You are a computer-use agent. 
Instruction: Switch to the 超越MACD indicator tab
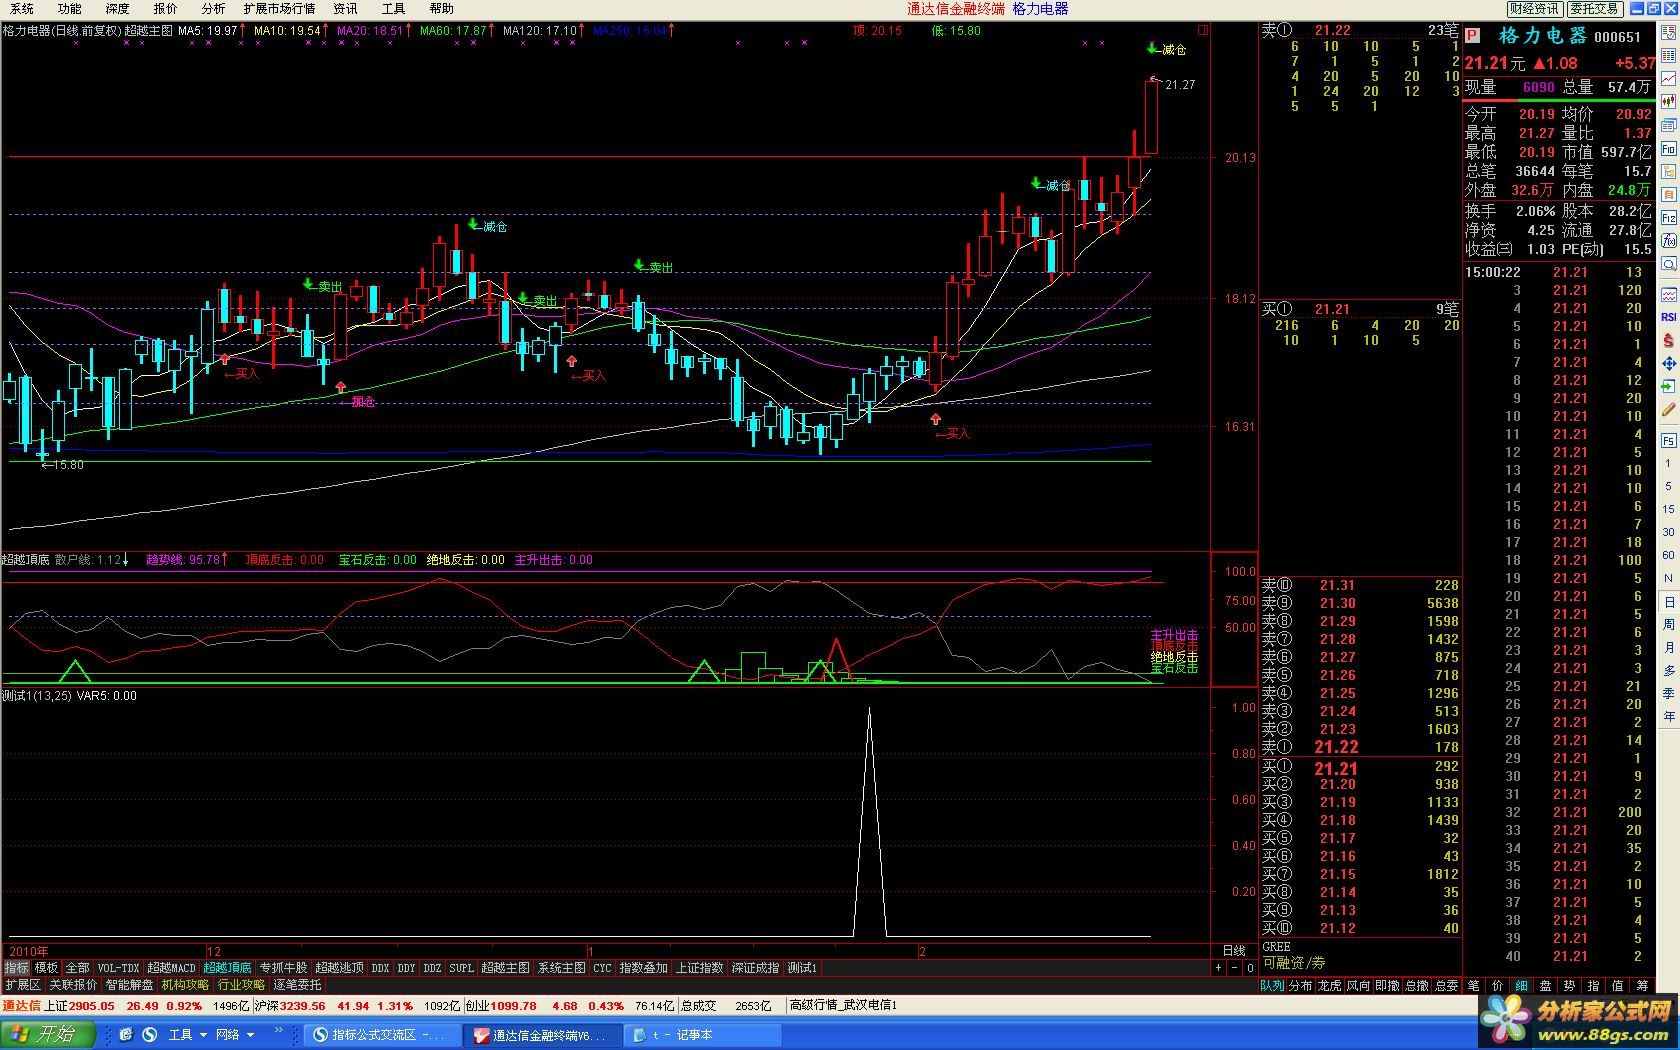pos(171,968)
